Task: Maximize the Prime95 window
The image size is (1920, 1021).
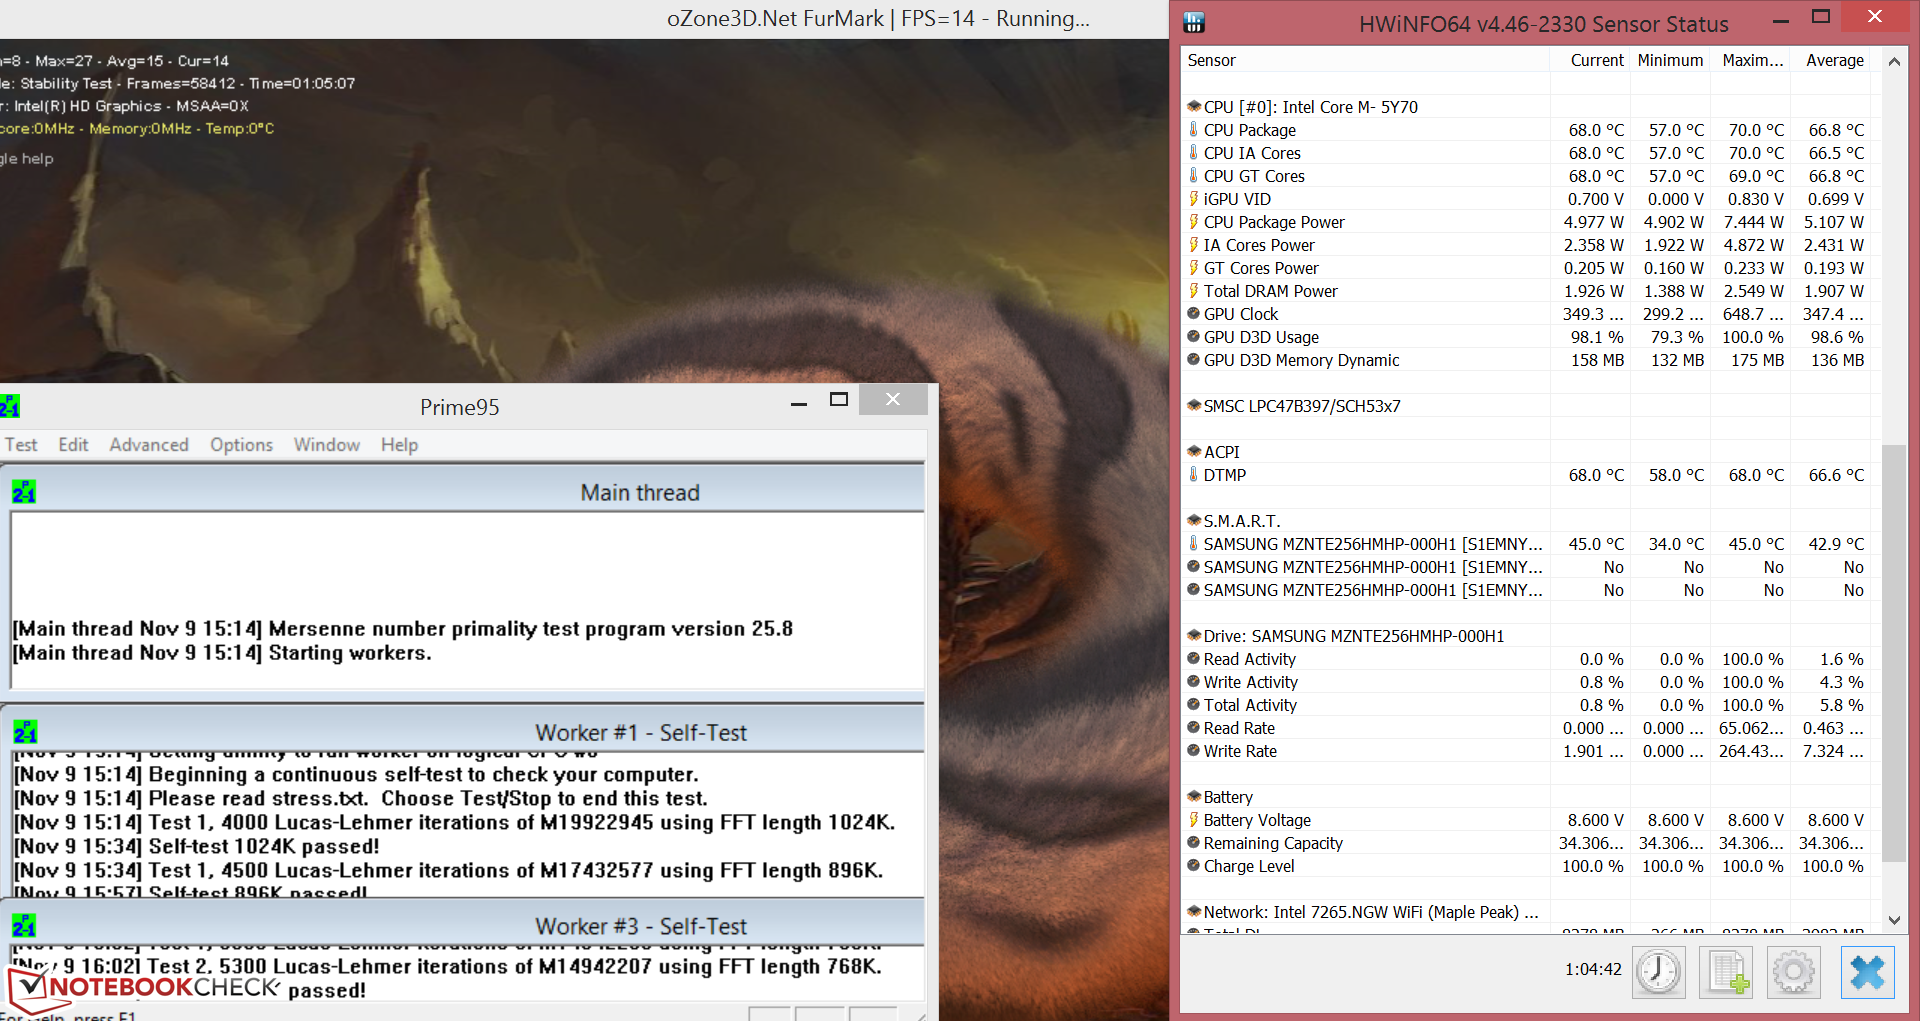Action: [839, 400]
